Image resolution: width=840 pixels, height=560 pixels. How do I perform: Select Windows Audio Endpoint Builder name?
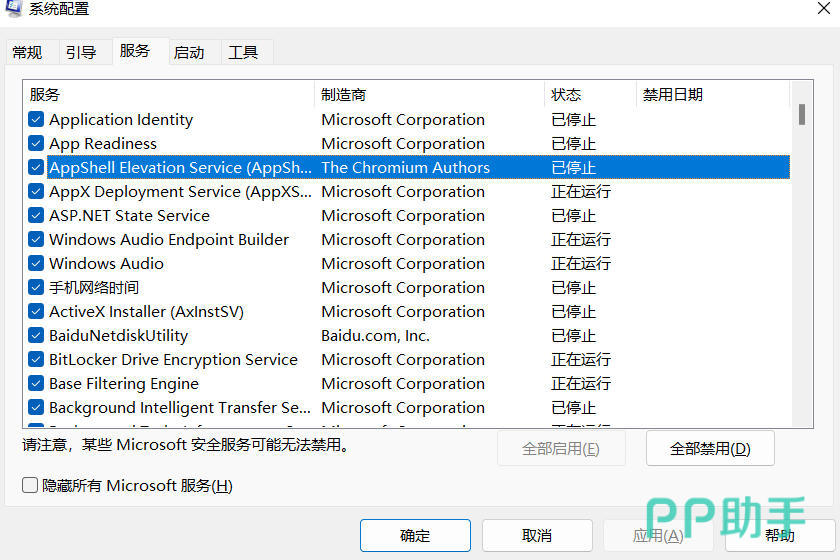169,240
